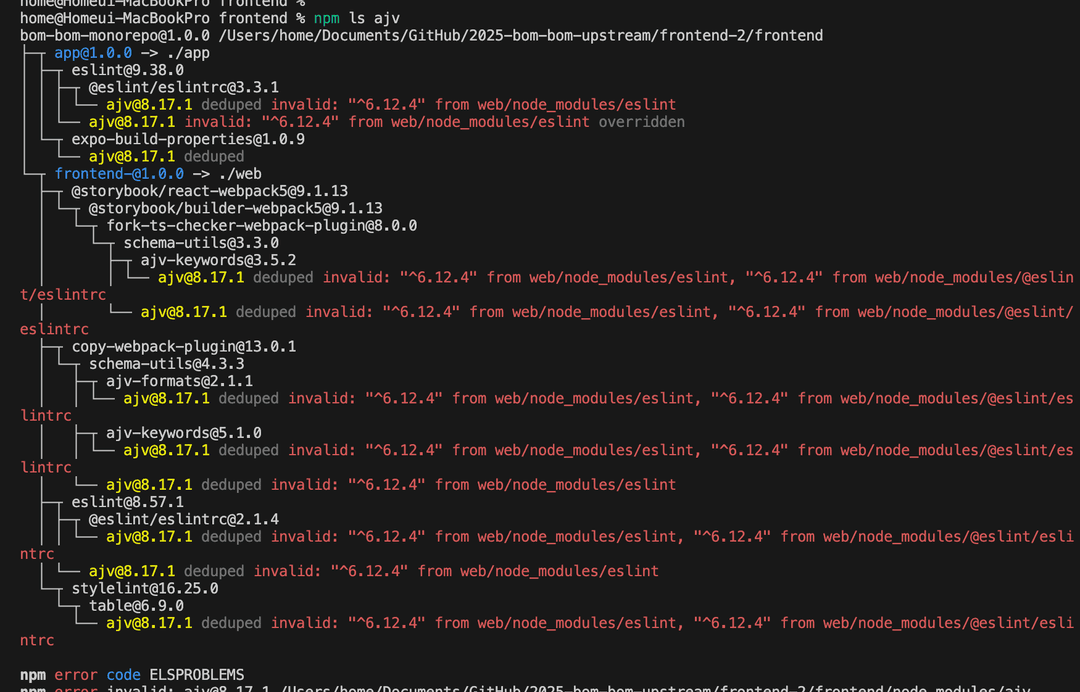Click the '@eslint/eslintrc@2.1.4' tree row

pos(184,519)
